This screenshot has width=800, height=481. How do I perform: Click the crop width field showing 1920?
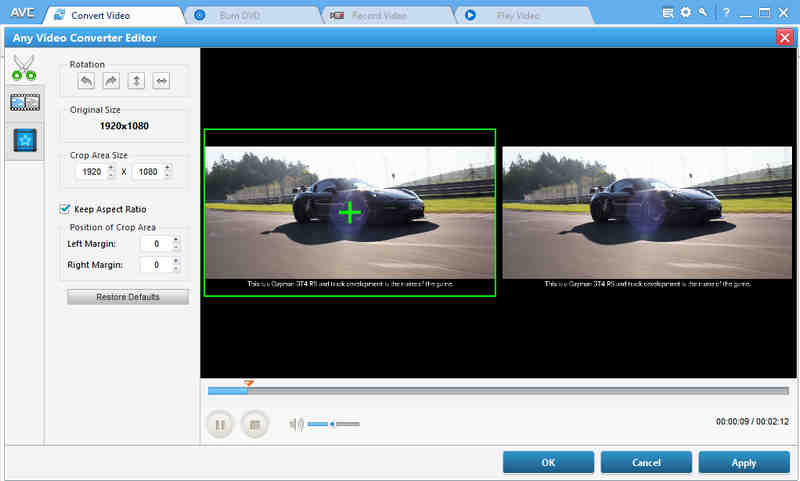coord(92,172)
